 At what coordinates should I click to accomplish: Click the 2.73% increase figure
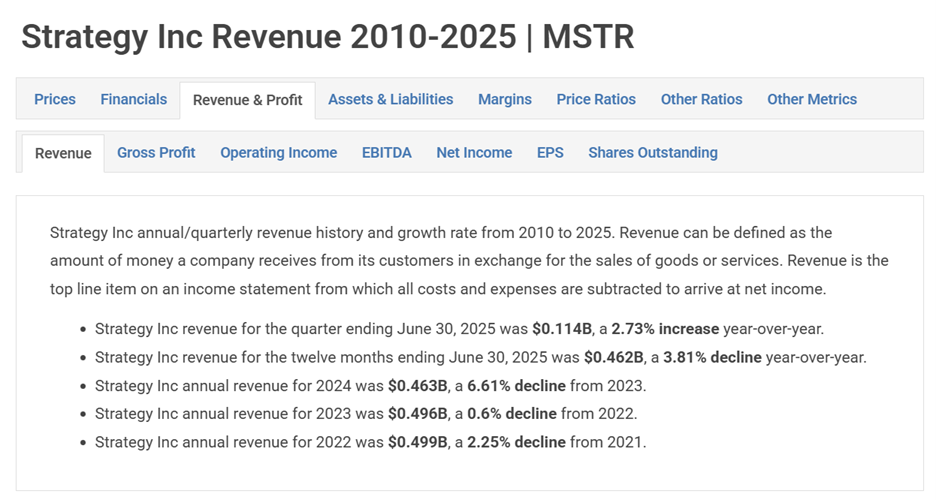(665, 329)
